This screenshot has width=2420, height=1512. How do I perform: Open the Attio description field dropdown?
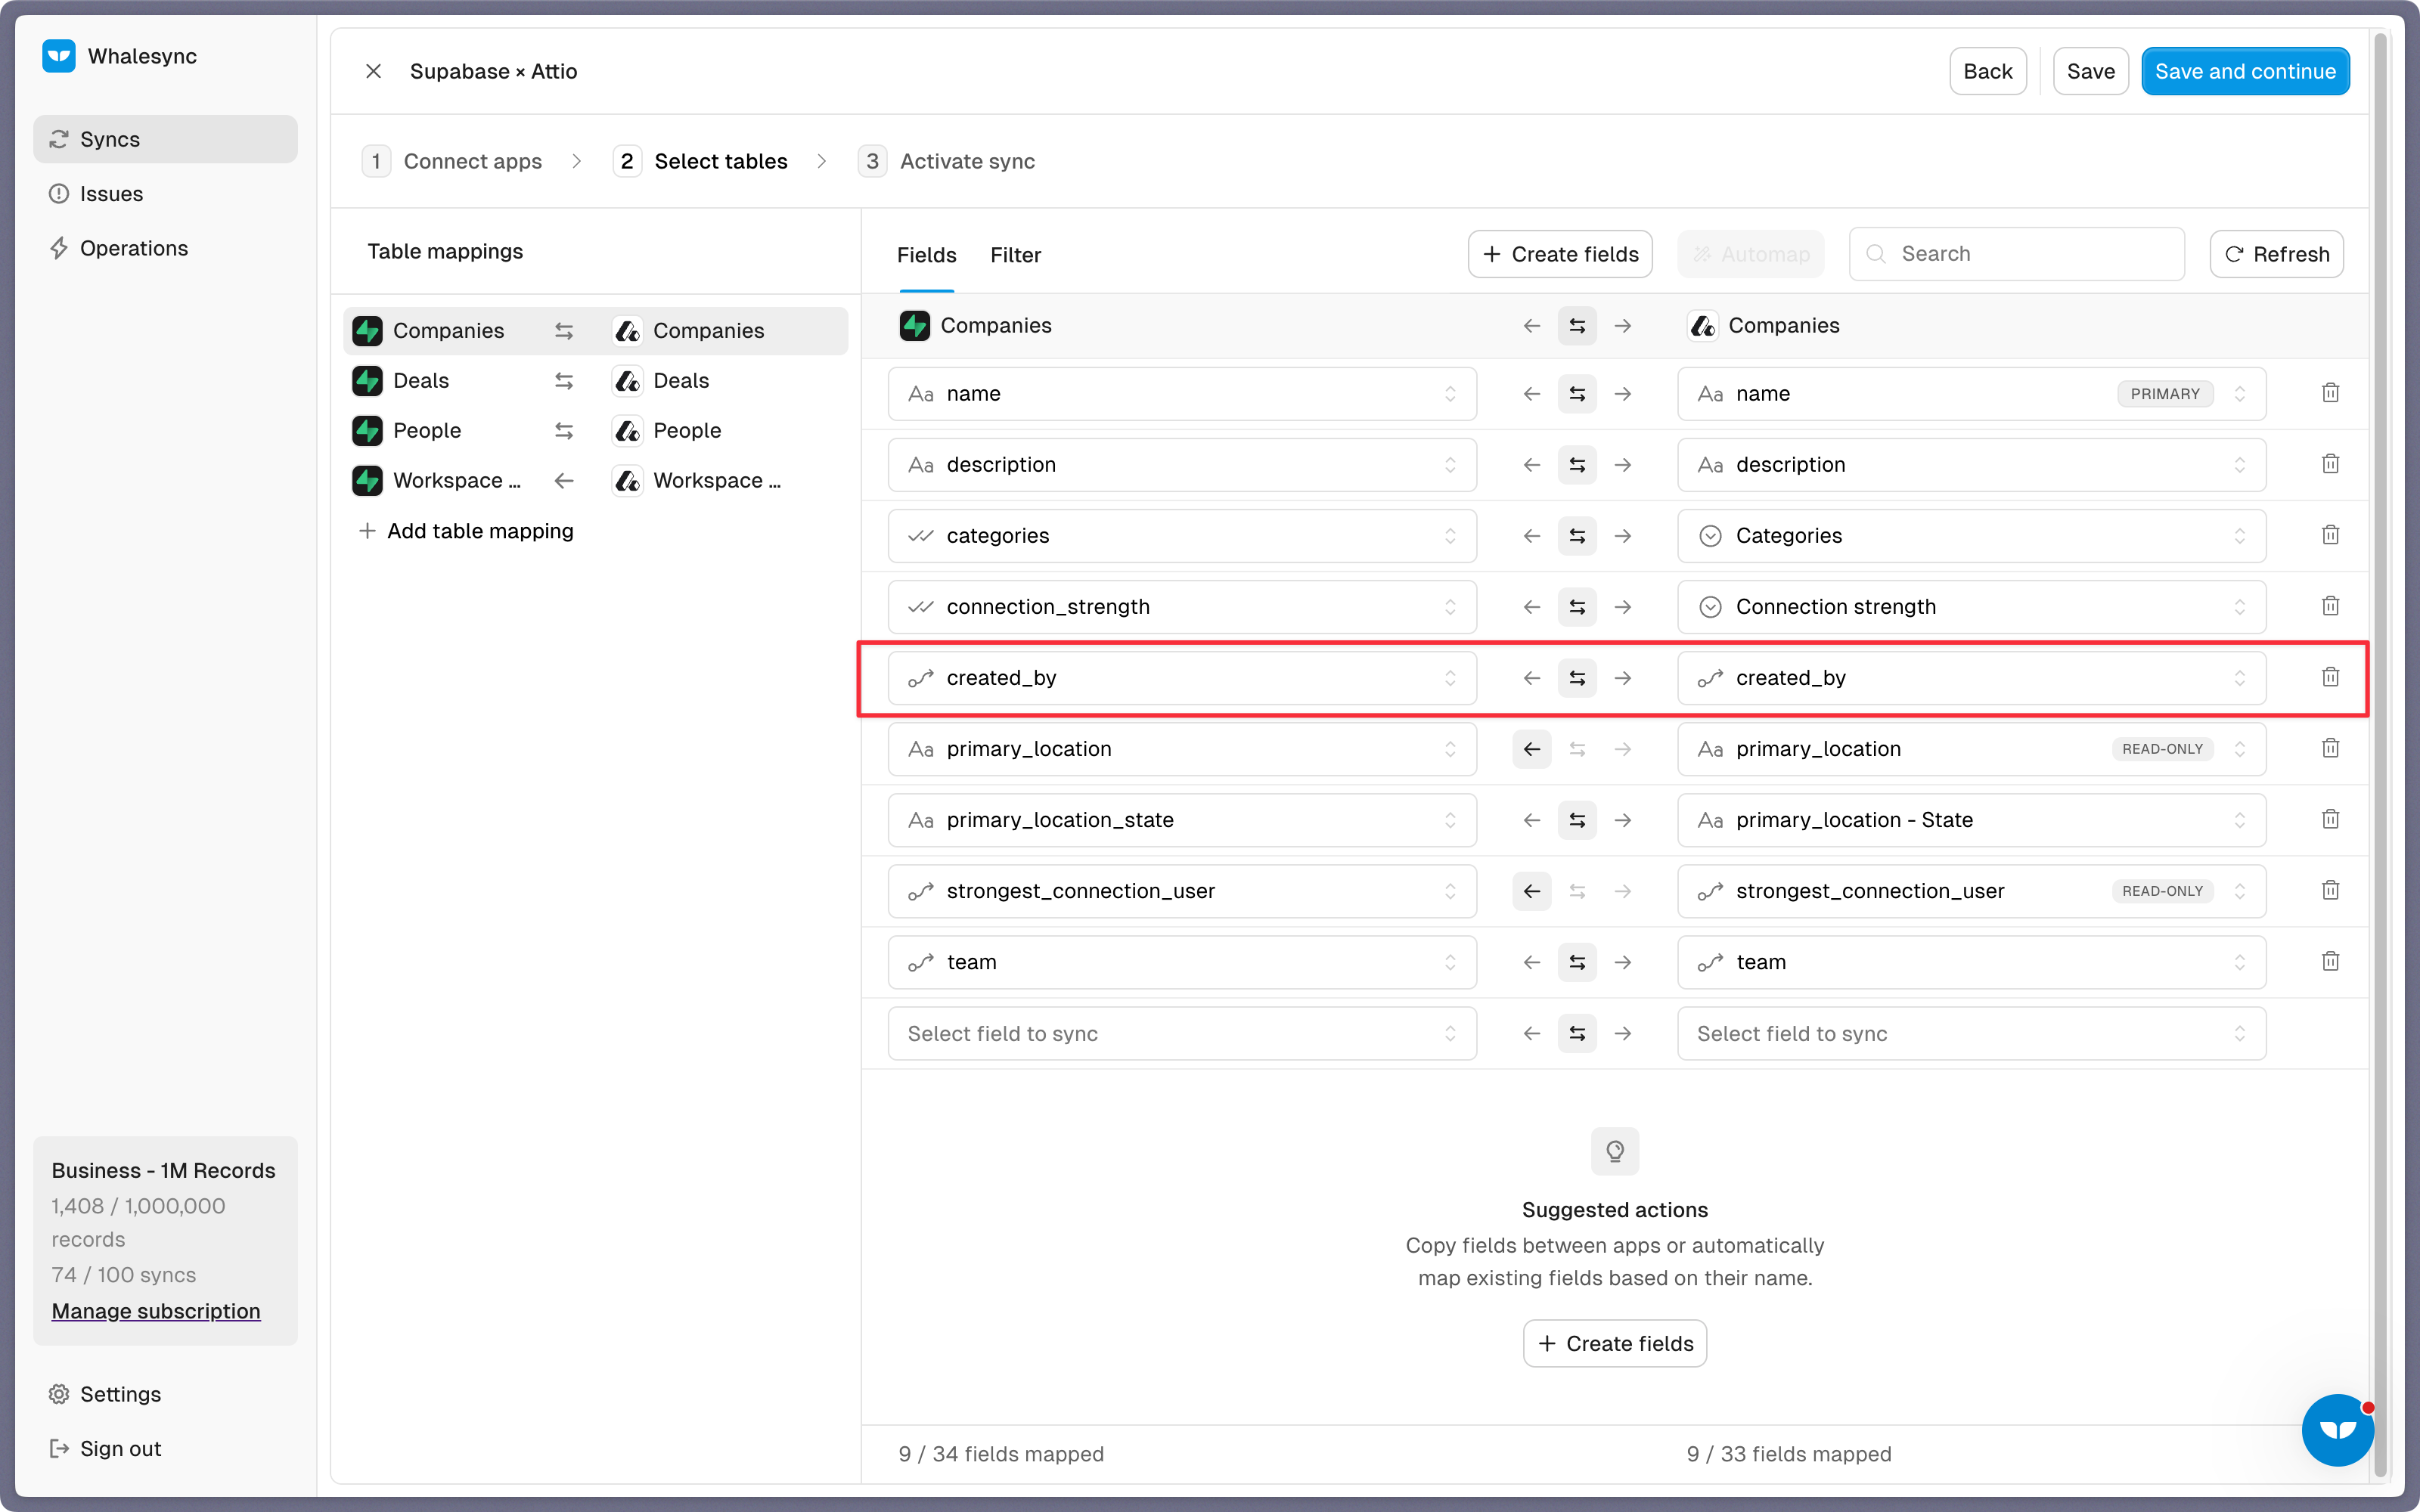click(x=1971, y=465)
